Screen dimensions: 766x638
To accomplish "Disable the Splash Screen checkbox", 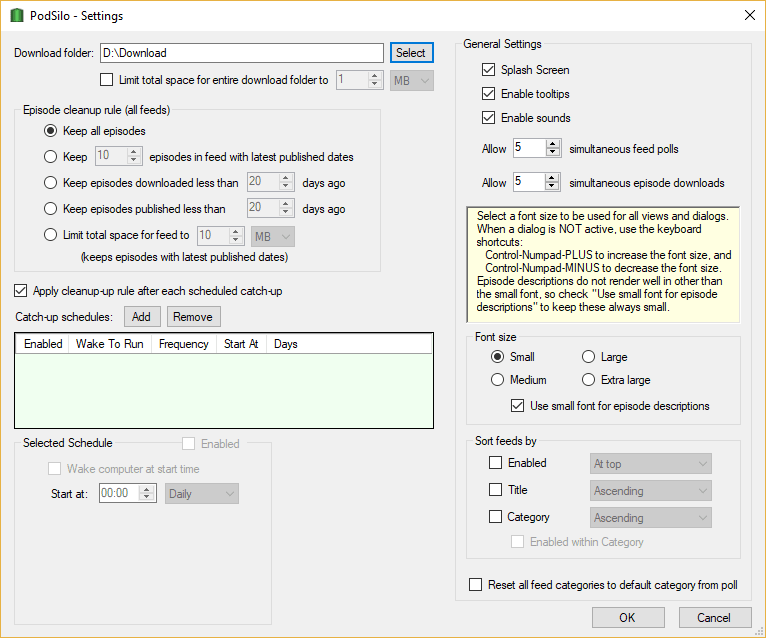I will [489, 70].
